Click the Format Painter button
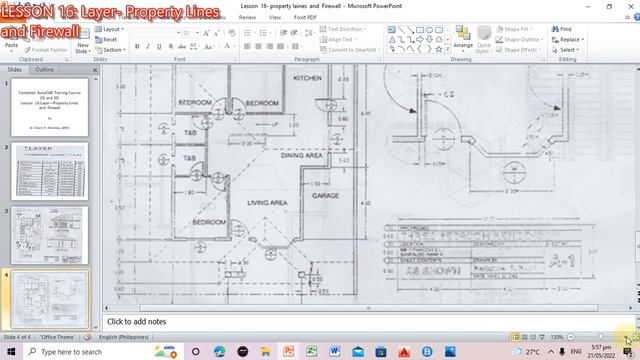640x360 pixels. [45, 50]
